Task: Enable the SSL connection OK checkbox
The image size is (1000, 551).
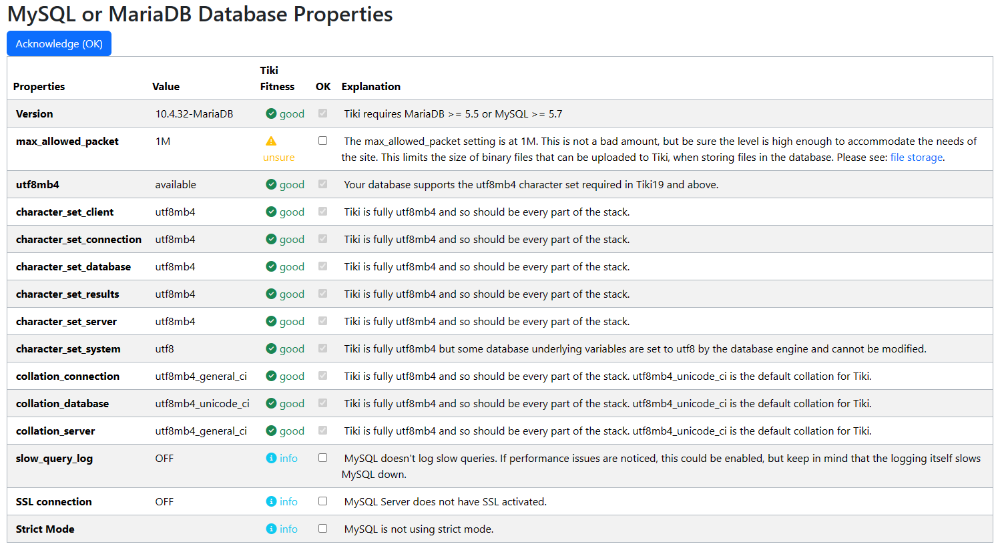Action: (x=323, y=501)
